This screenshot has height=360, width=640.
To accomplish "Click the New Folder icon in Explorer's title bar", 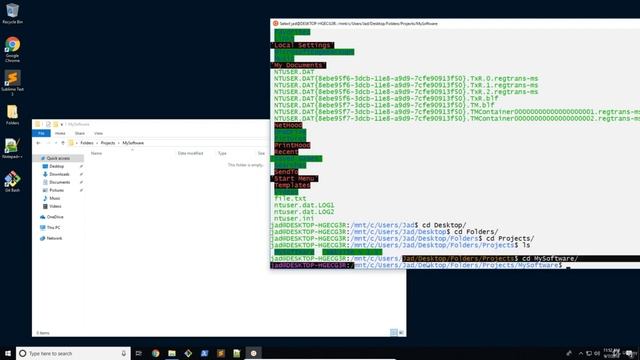I will tap(55, 124).
